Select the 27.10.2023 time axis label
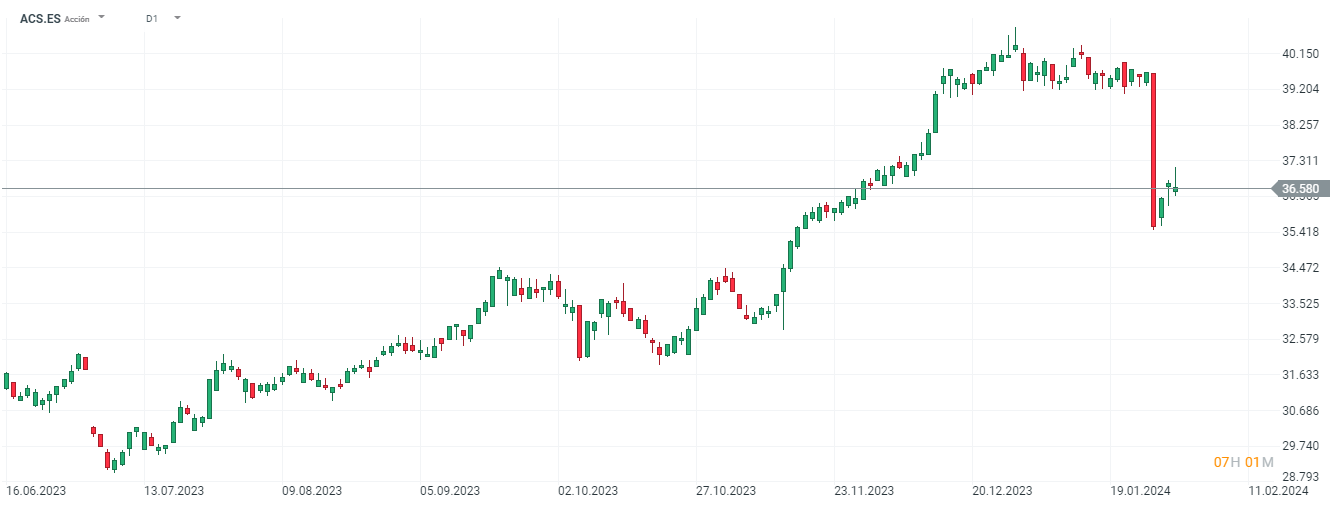Screen dimensions: 1342x507 [726, 491]
